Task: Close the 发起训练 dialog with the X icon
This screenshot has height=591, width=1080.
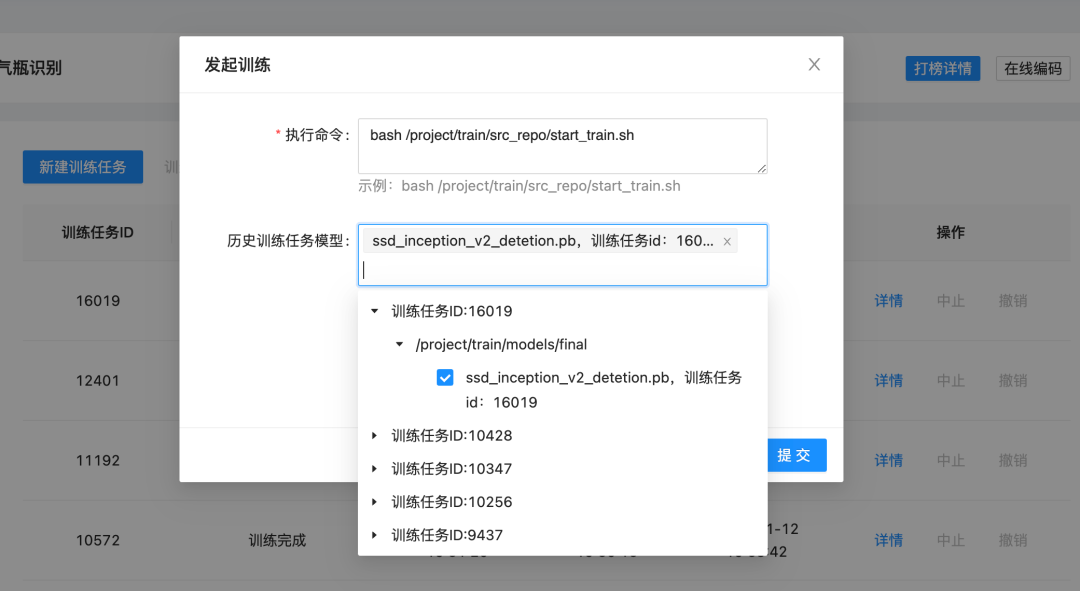Action: [x=814, y=64]
